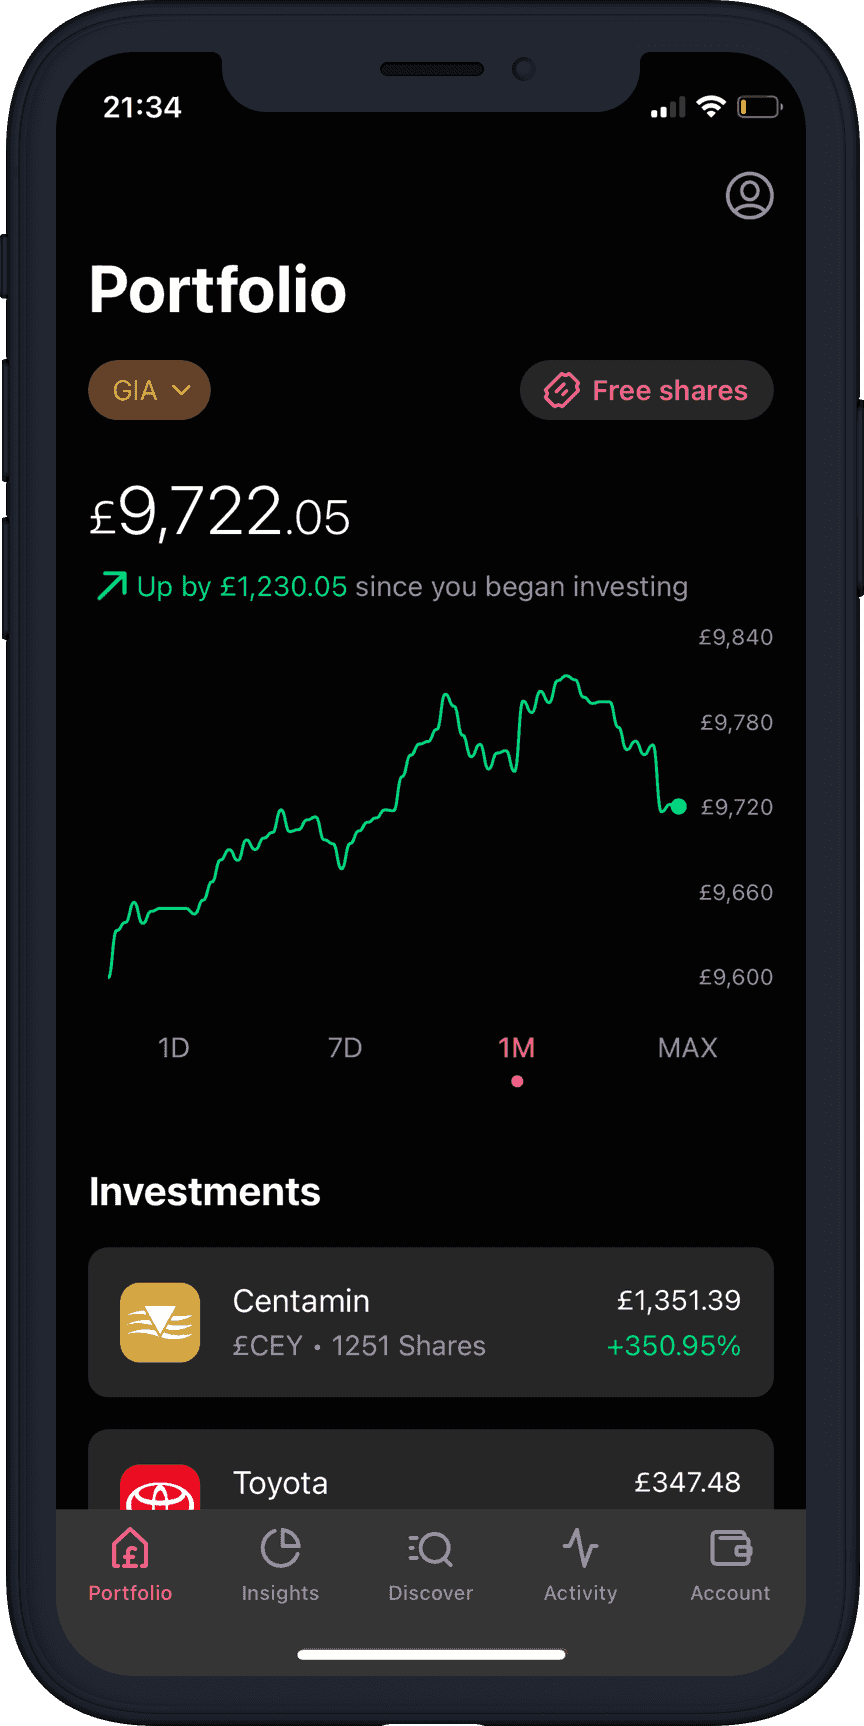
Task: Select the Insights pie chart icon
Action: [x=280, y=1548]
